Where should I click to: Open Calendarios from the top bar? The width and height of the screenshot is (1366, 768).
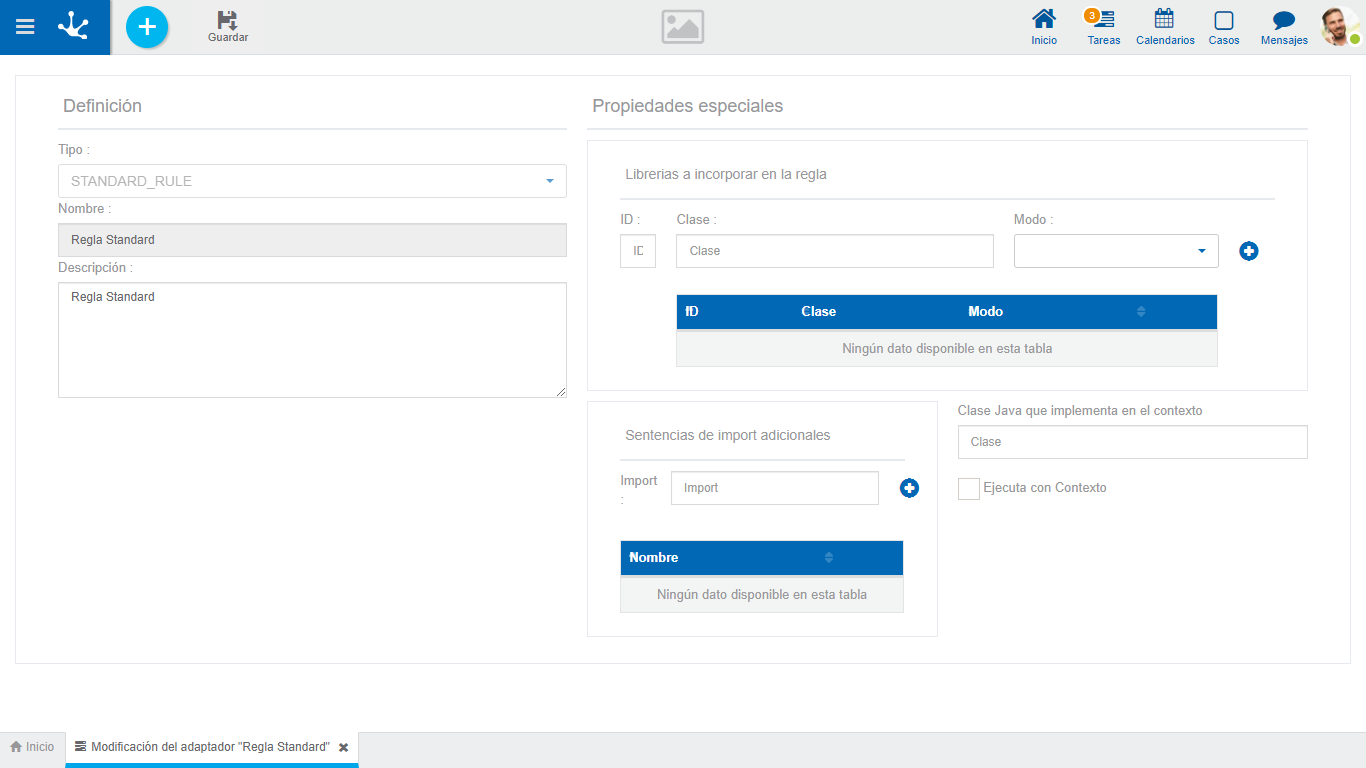1165,27
